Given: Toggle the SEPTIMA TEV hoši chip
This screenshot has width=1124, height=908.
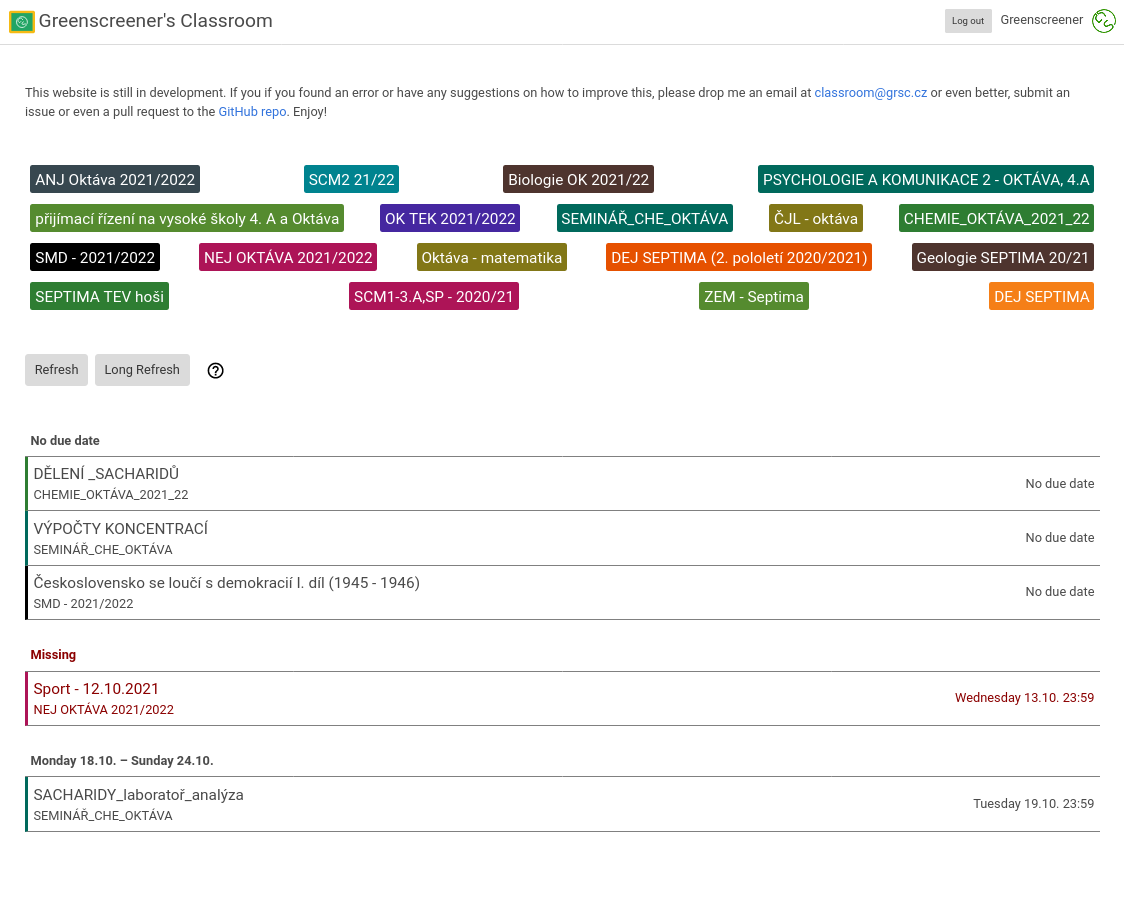Looking at the screenshot, I should pos(99,296).
